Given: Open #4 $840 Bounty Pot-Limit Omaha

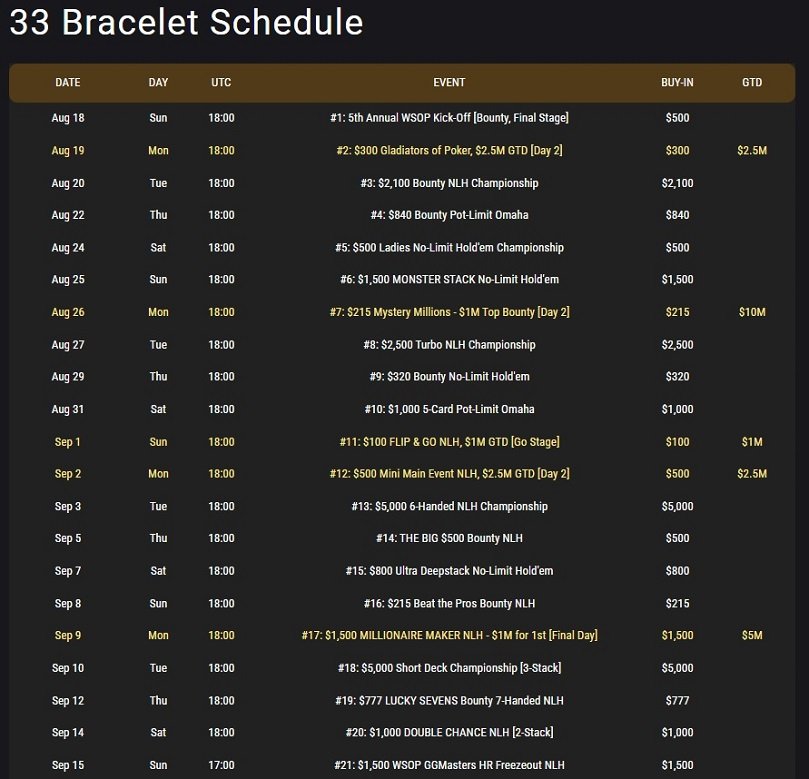Looking at the screenshot, I should (x=449, y=215).
